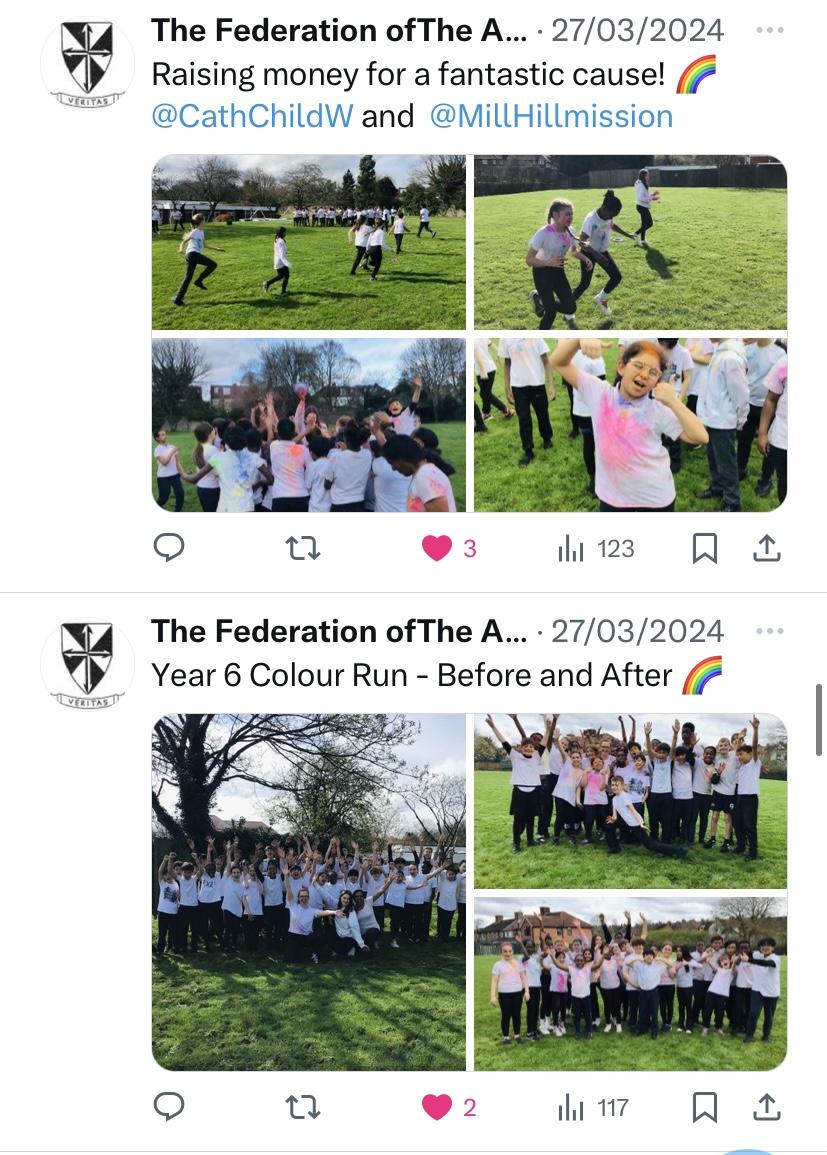View analytics showing 117 views
Image resolution: width=827 pixels, height=1155 pixels.
pos(594,1107)
